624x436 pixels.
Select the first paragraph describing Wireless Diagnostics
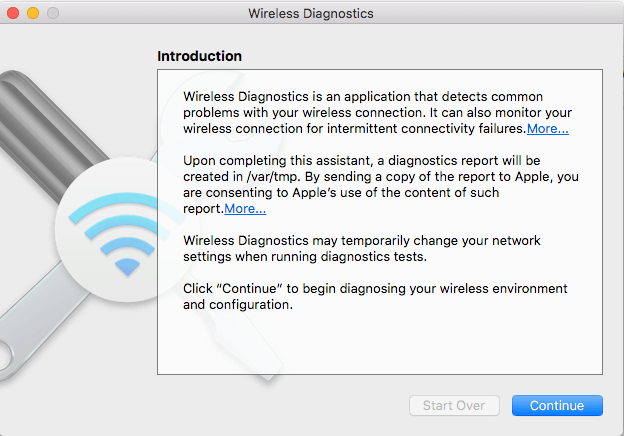377,113
